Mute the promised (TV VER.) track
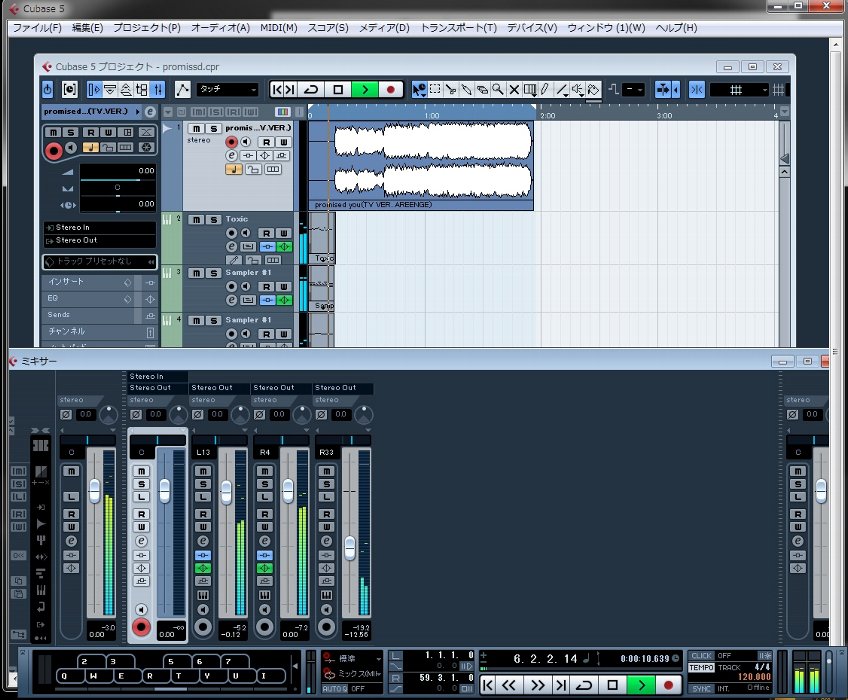The image size is (848, 700). [x=196, y=128]
